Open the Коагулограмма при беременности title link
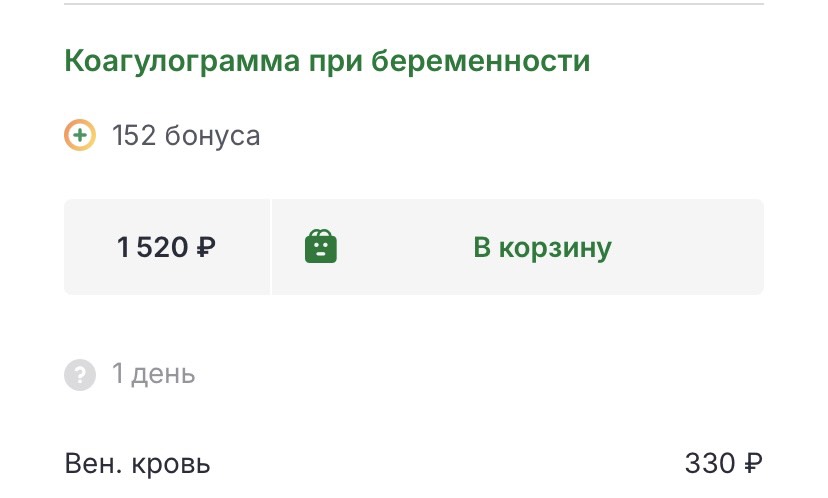The image size is (828, 498). click(327, 61)
